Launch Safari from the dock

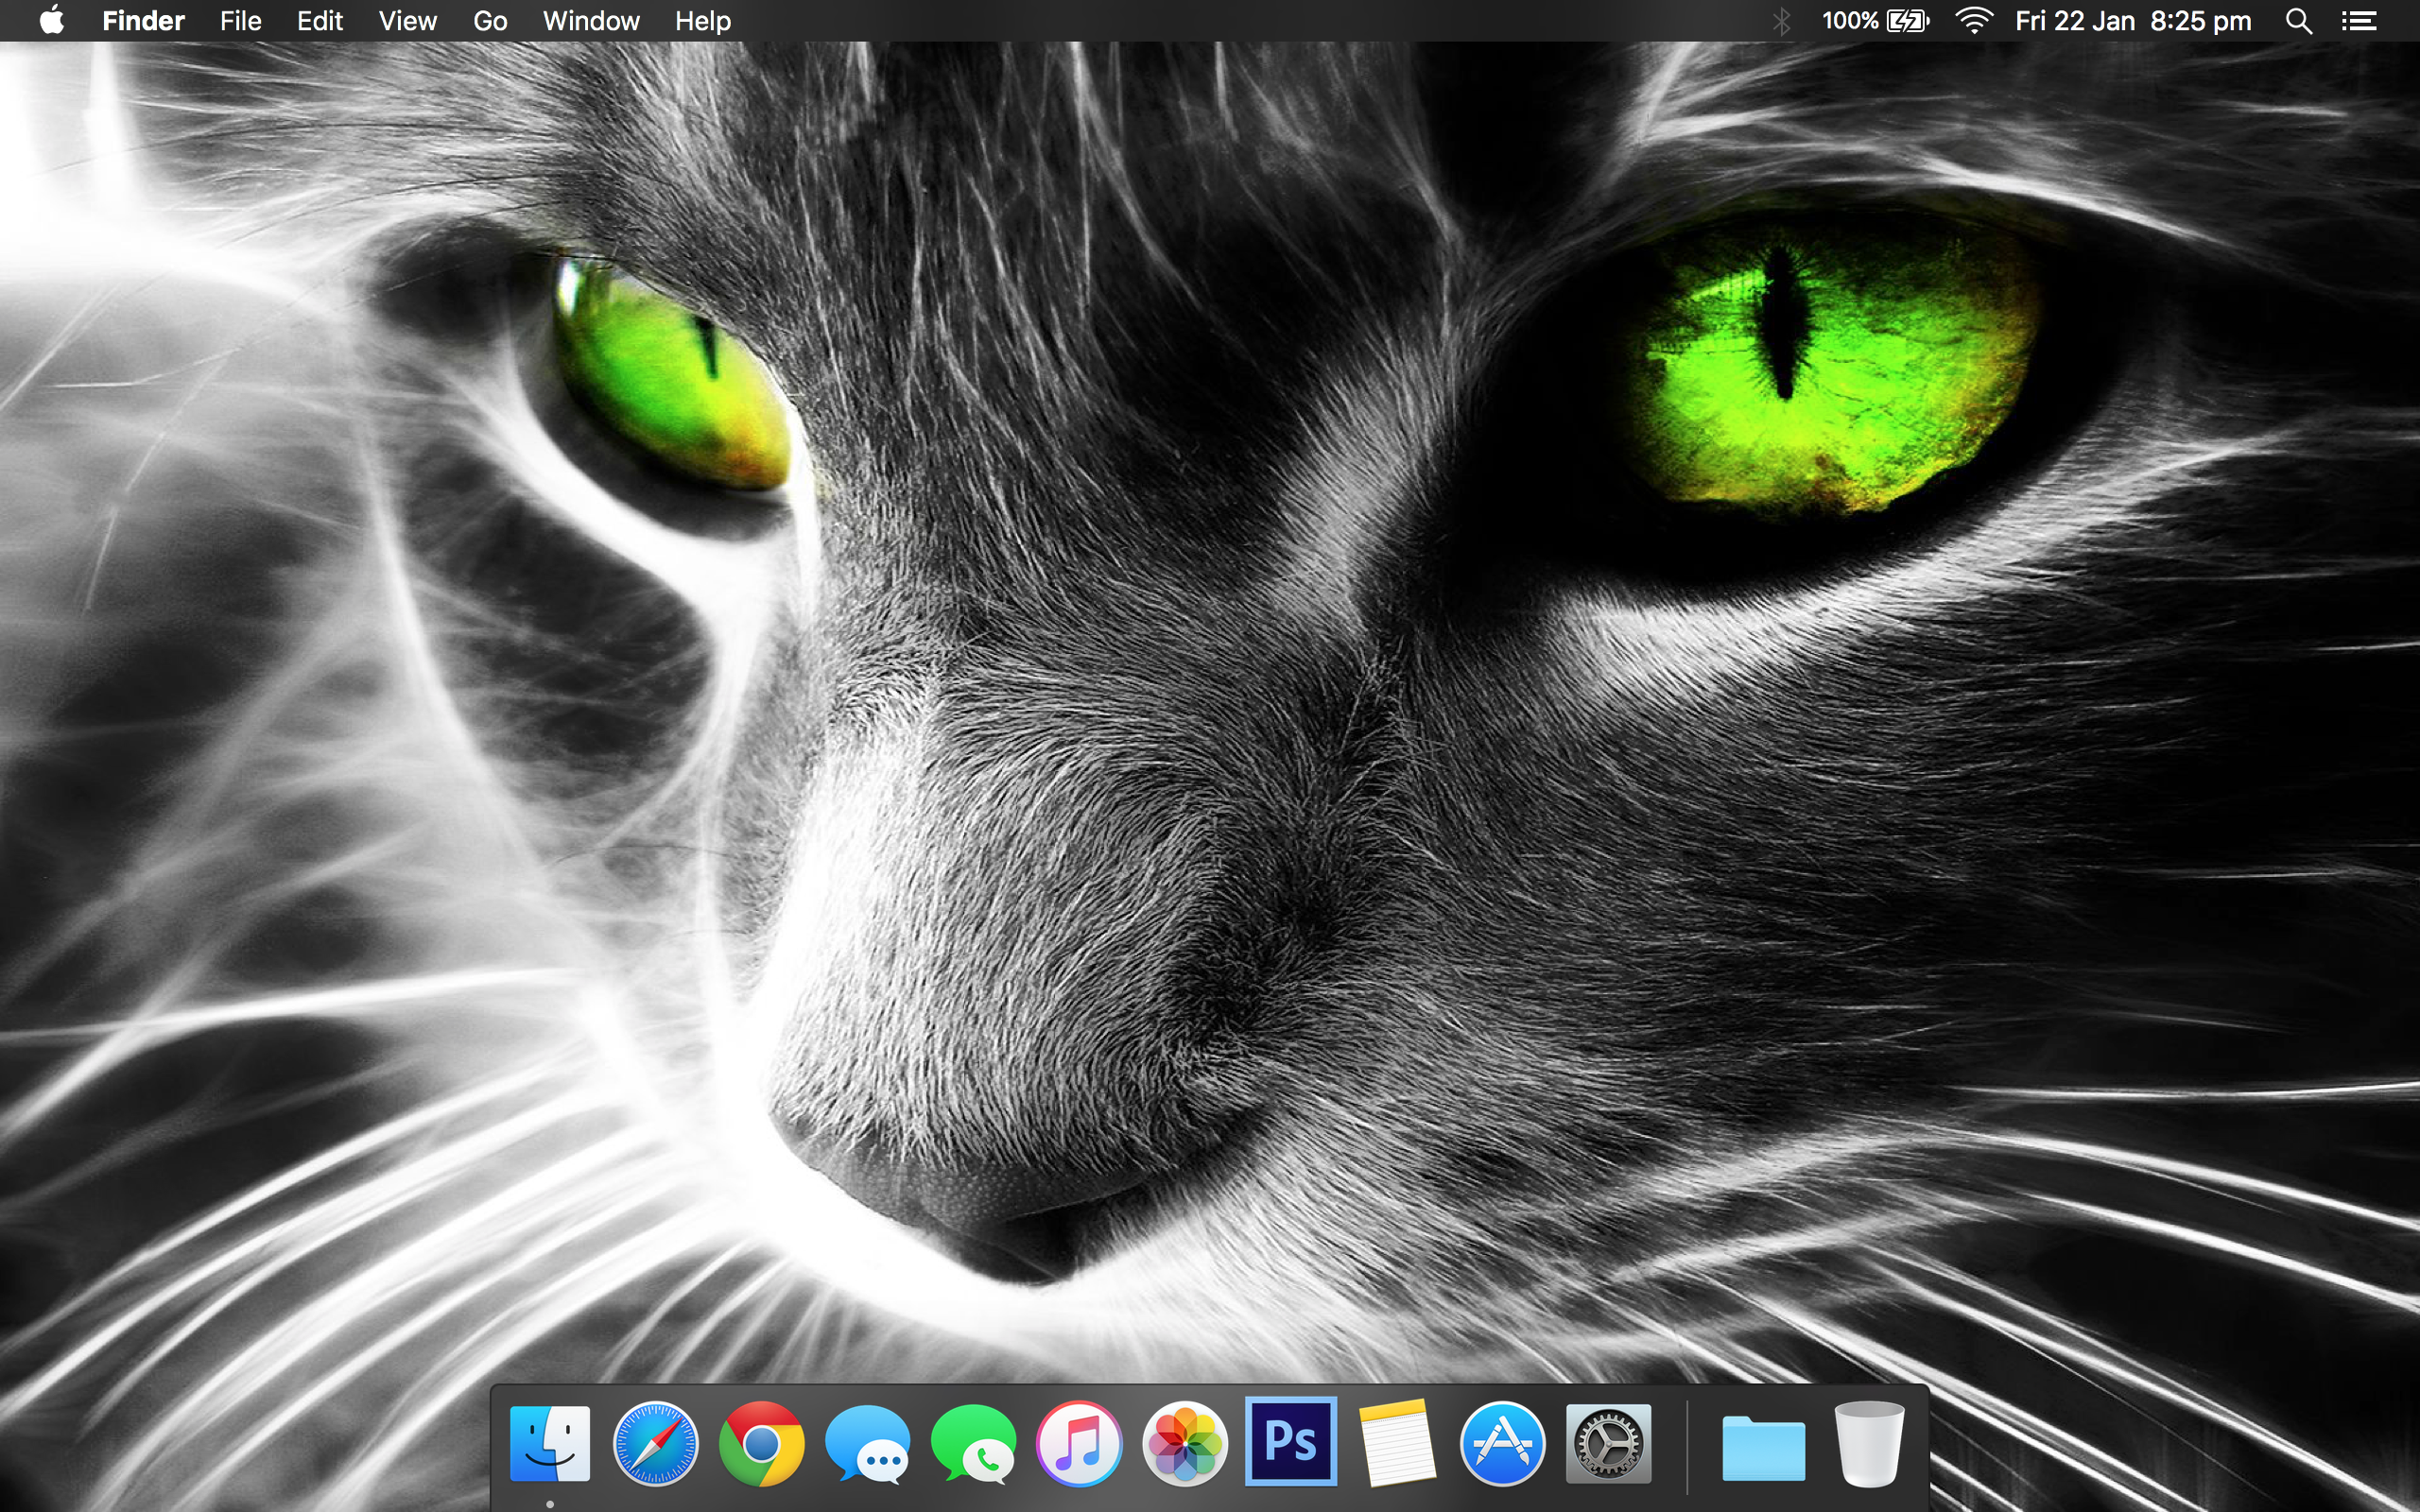[655, 1443]
